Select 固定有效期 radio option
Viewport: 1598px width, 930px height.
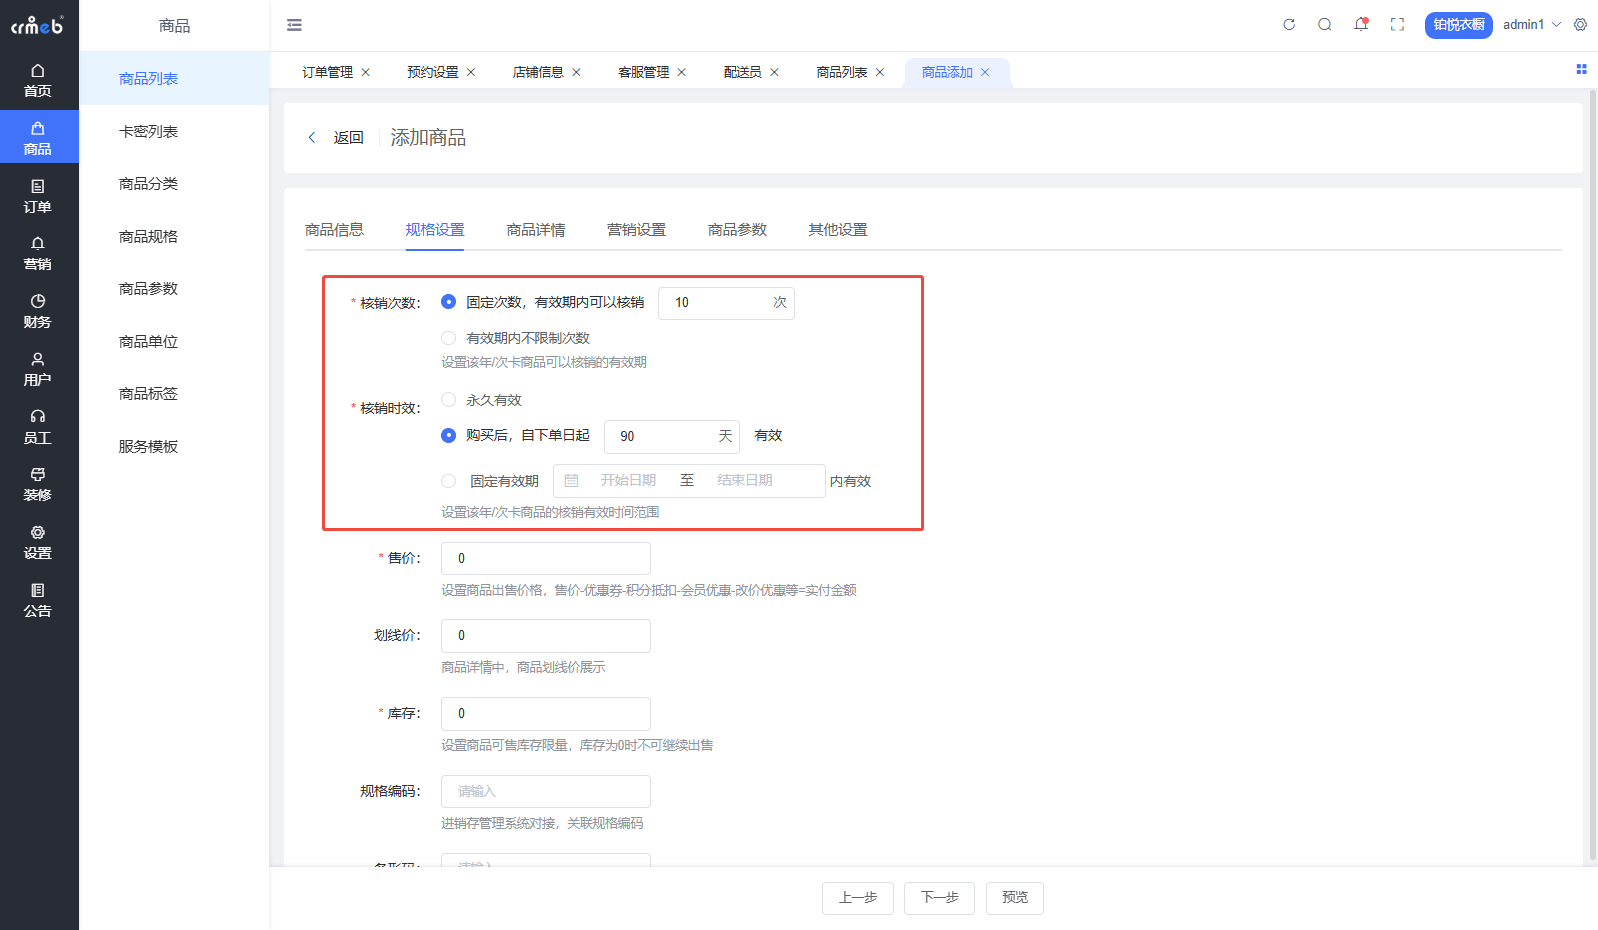(x=448, y=481)
